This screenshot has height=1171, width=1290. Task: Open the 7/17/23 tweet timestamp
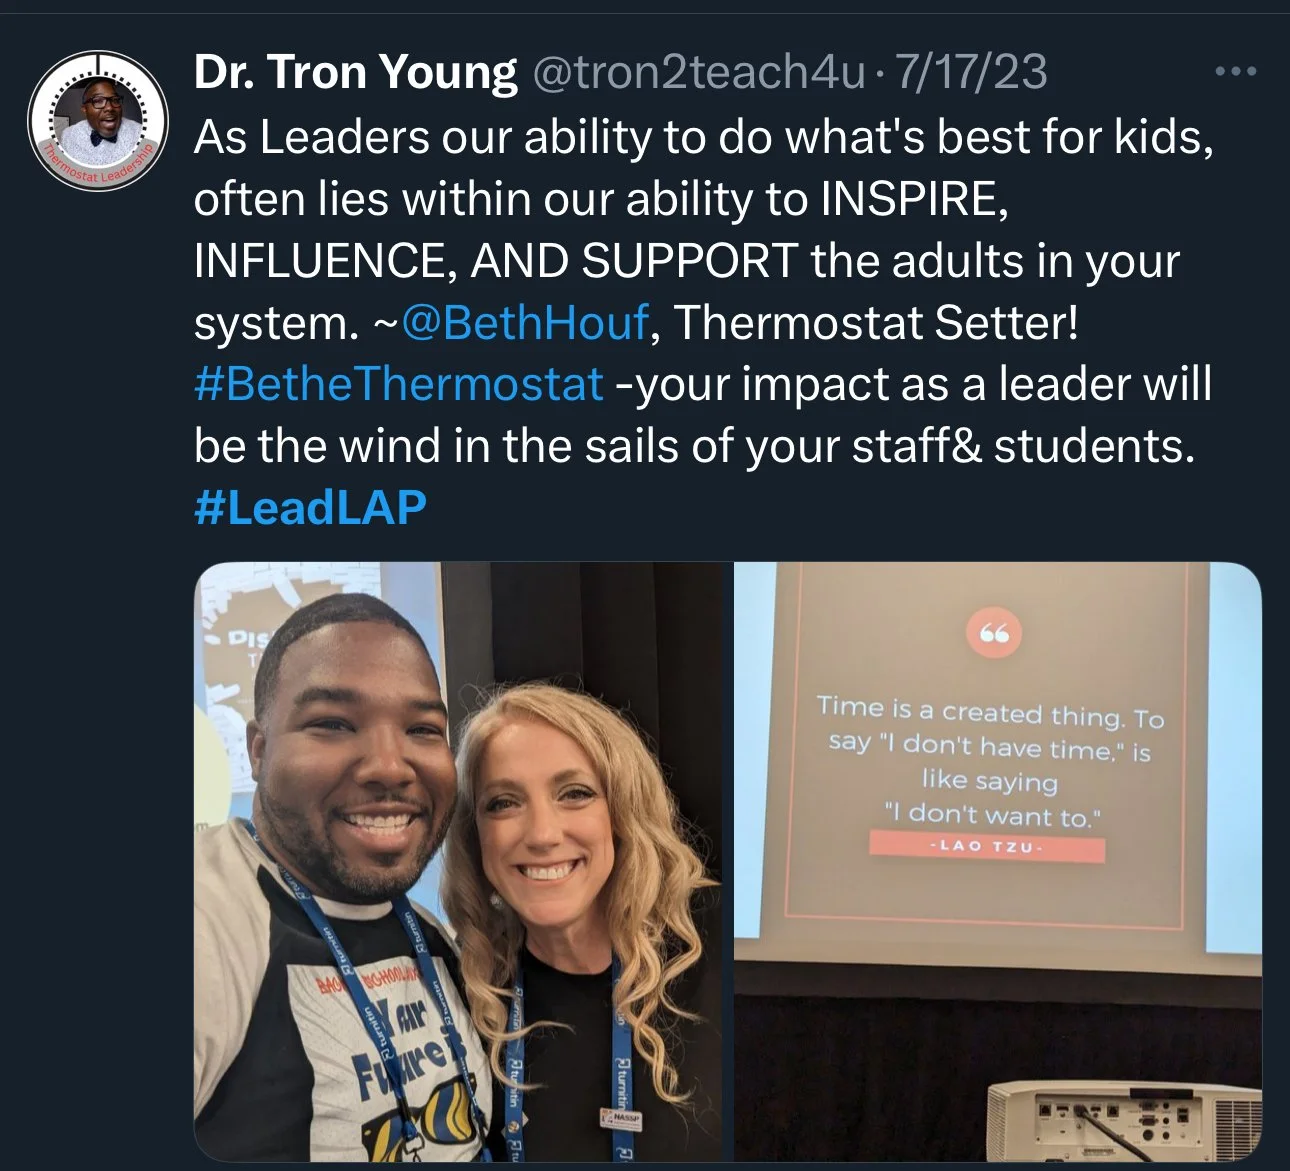point(969,72)
